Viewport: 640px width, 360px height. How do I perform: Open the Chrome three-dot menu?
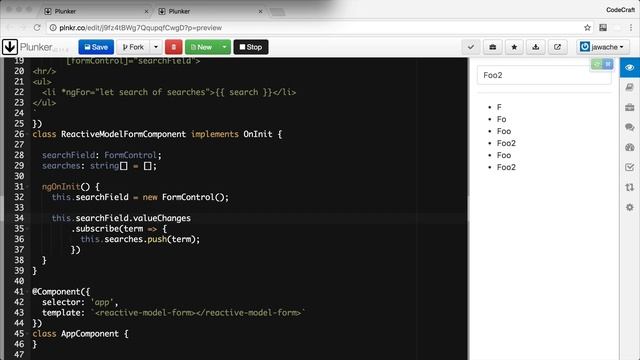(631, 28)
